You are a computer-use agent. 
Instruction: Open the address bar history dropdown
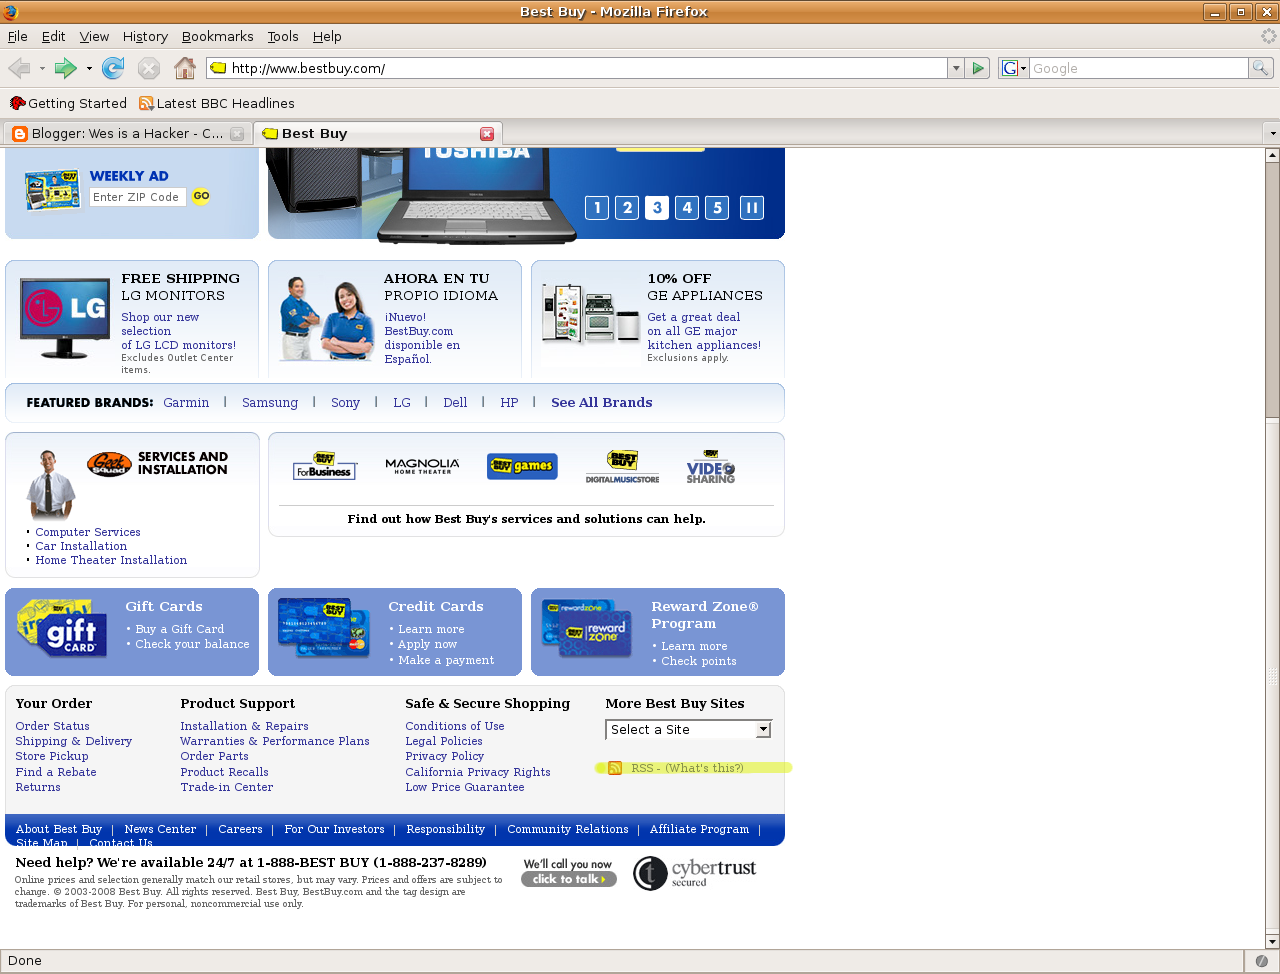[x=956, y=68]
